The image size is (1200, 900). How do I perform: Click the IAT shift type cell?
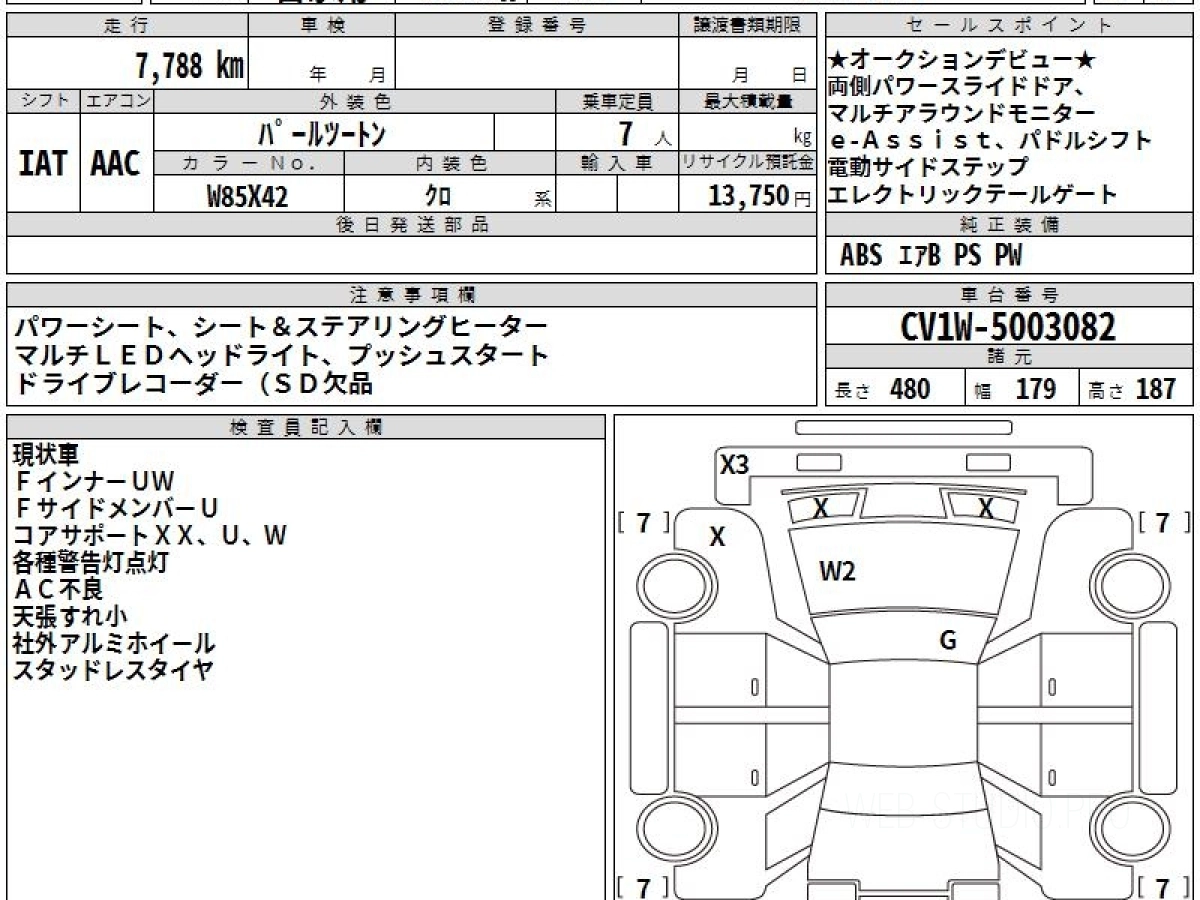43,164
